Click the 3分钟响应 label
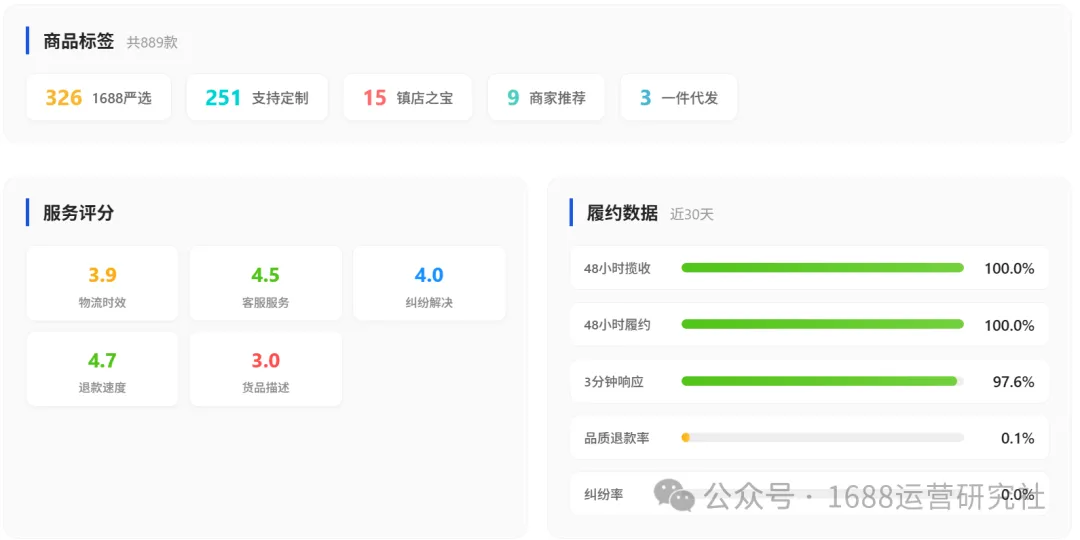Screen dimensions: 1080x540 click(x=614, y=382)
